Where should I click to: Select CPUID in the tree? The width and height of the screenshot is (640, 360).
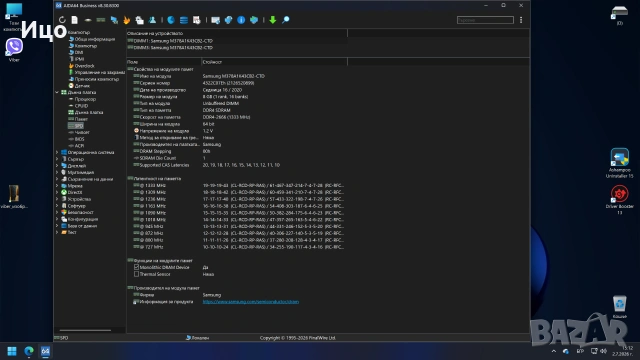click(78, 106)
